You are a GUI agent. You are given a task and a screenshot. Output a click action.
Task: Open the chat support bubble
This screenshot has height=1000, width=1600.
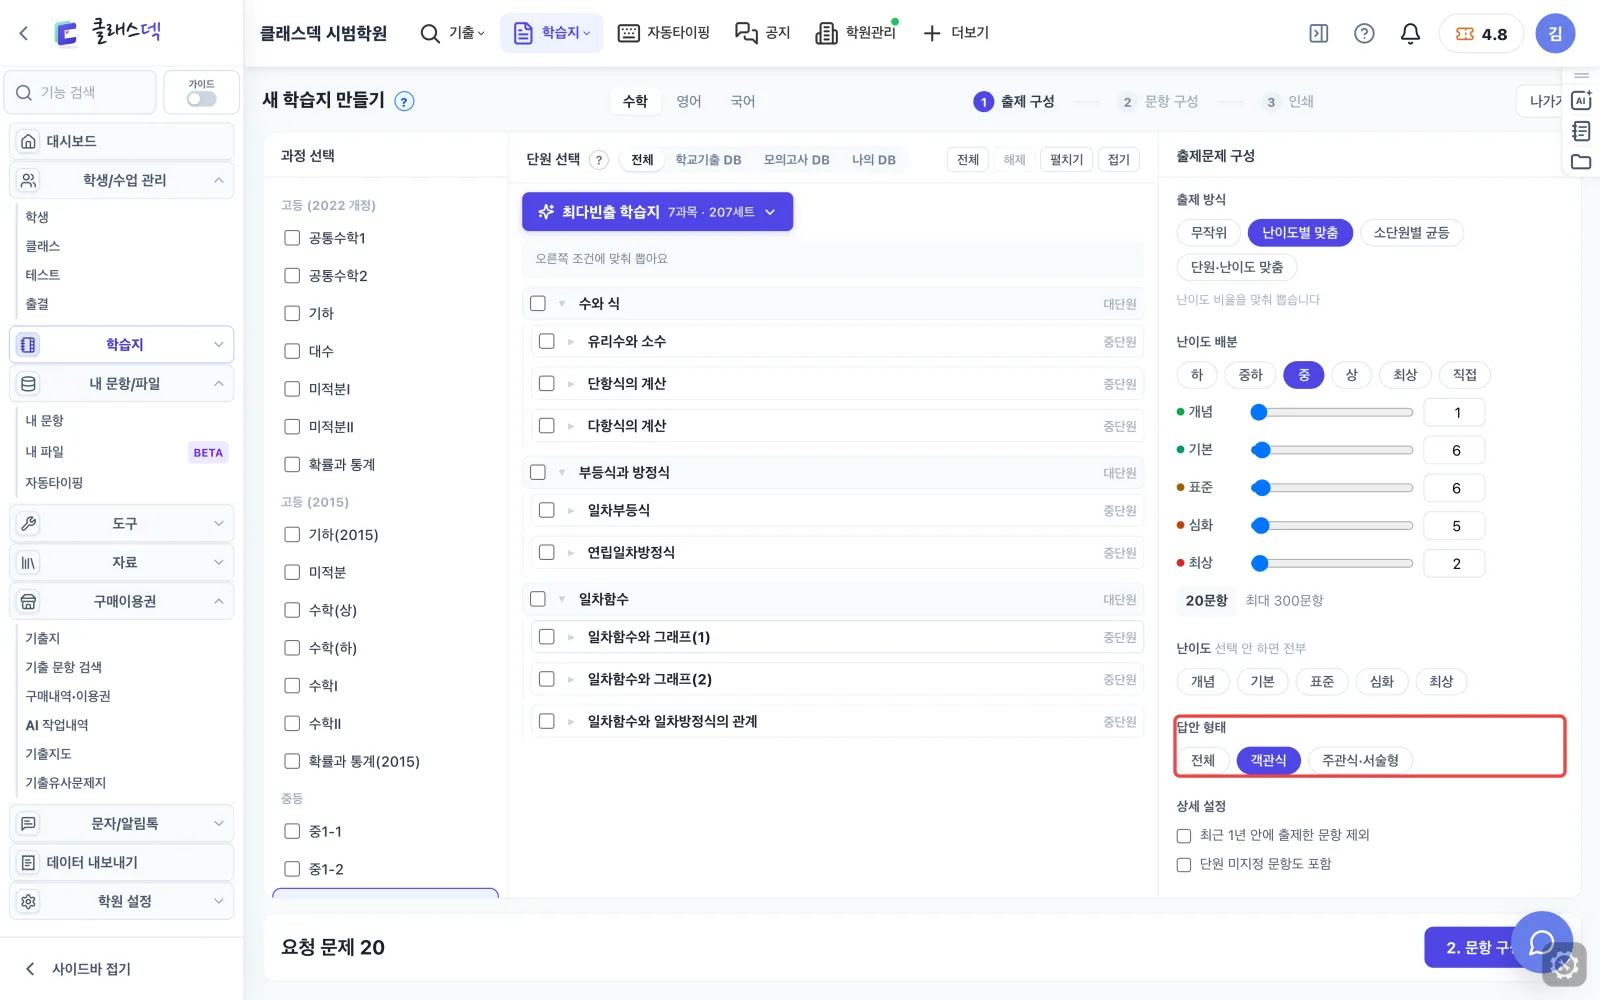[1542, 942]
